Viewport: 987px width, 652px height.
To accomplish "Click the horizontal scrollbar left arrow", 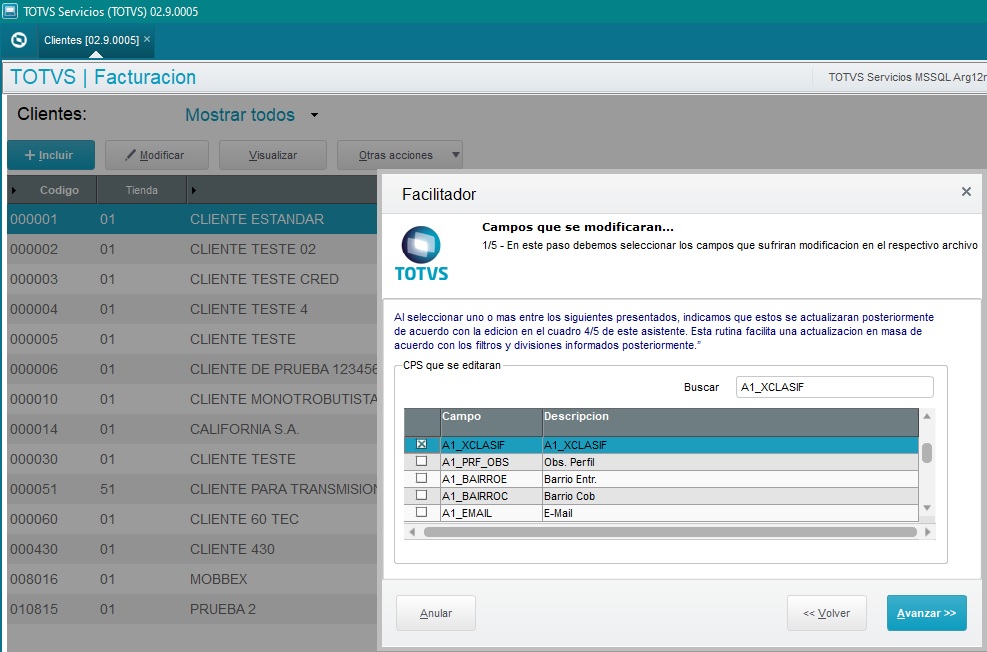I will coord(412,532).
